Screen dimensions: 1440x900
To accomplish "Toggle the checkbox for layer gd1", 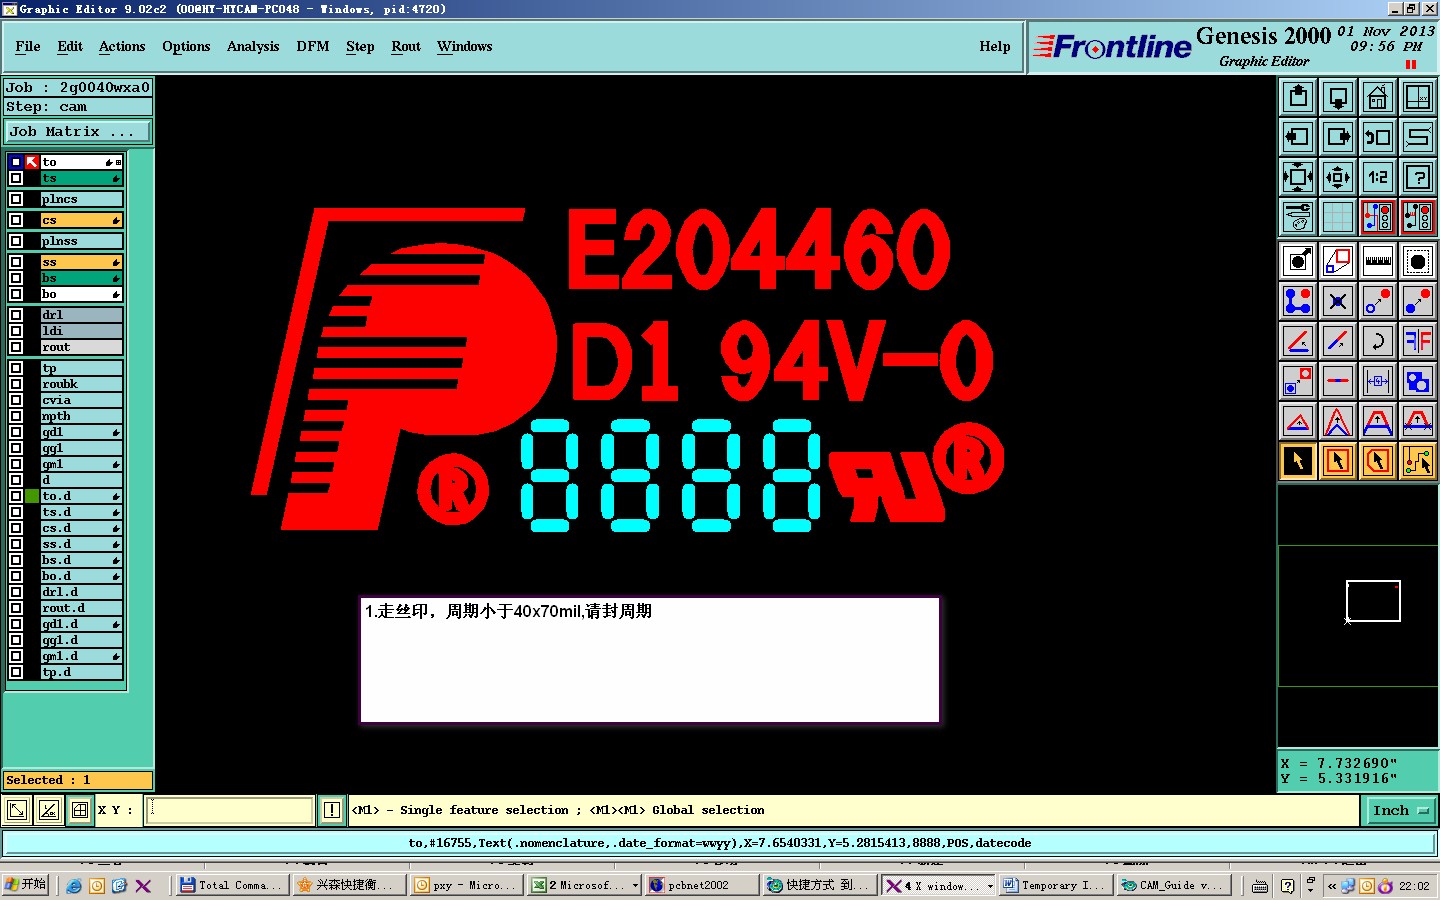I will click(16, 432).
